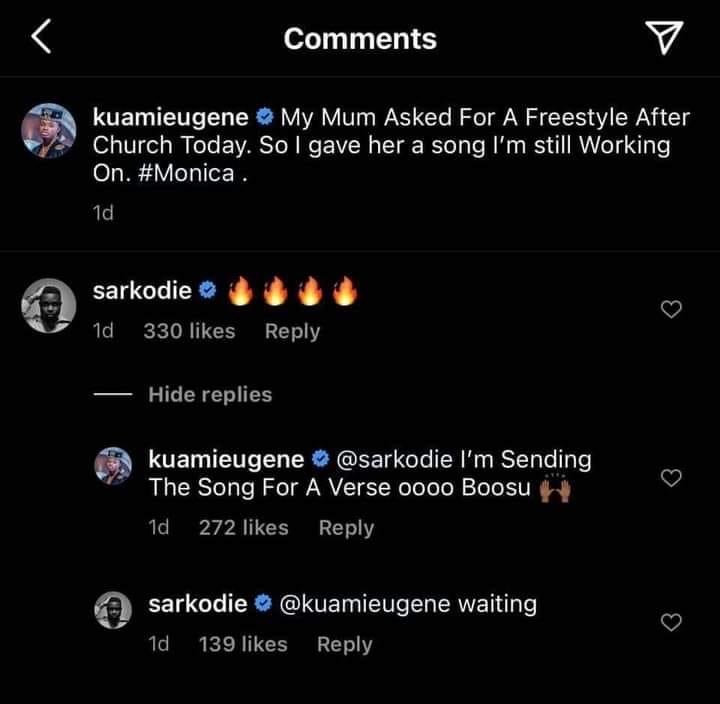This screenshot has width=720, height=704.
Task: Like sarkodie's 'waiting' reply
Action: tap(672, 623)
